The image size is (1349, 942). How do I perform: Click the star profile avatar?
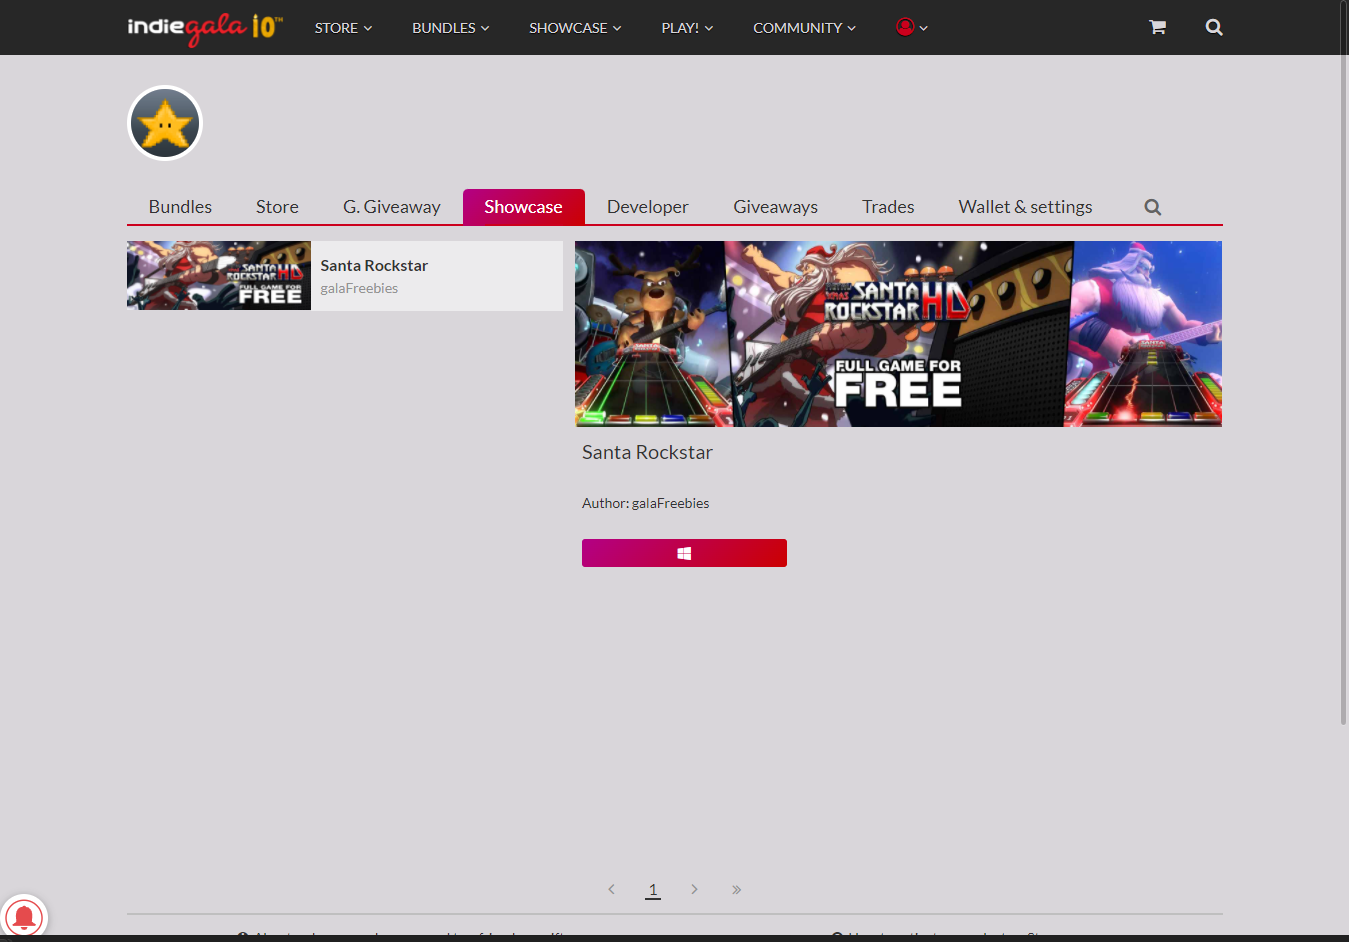165,123
